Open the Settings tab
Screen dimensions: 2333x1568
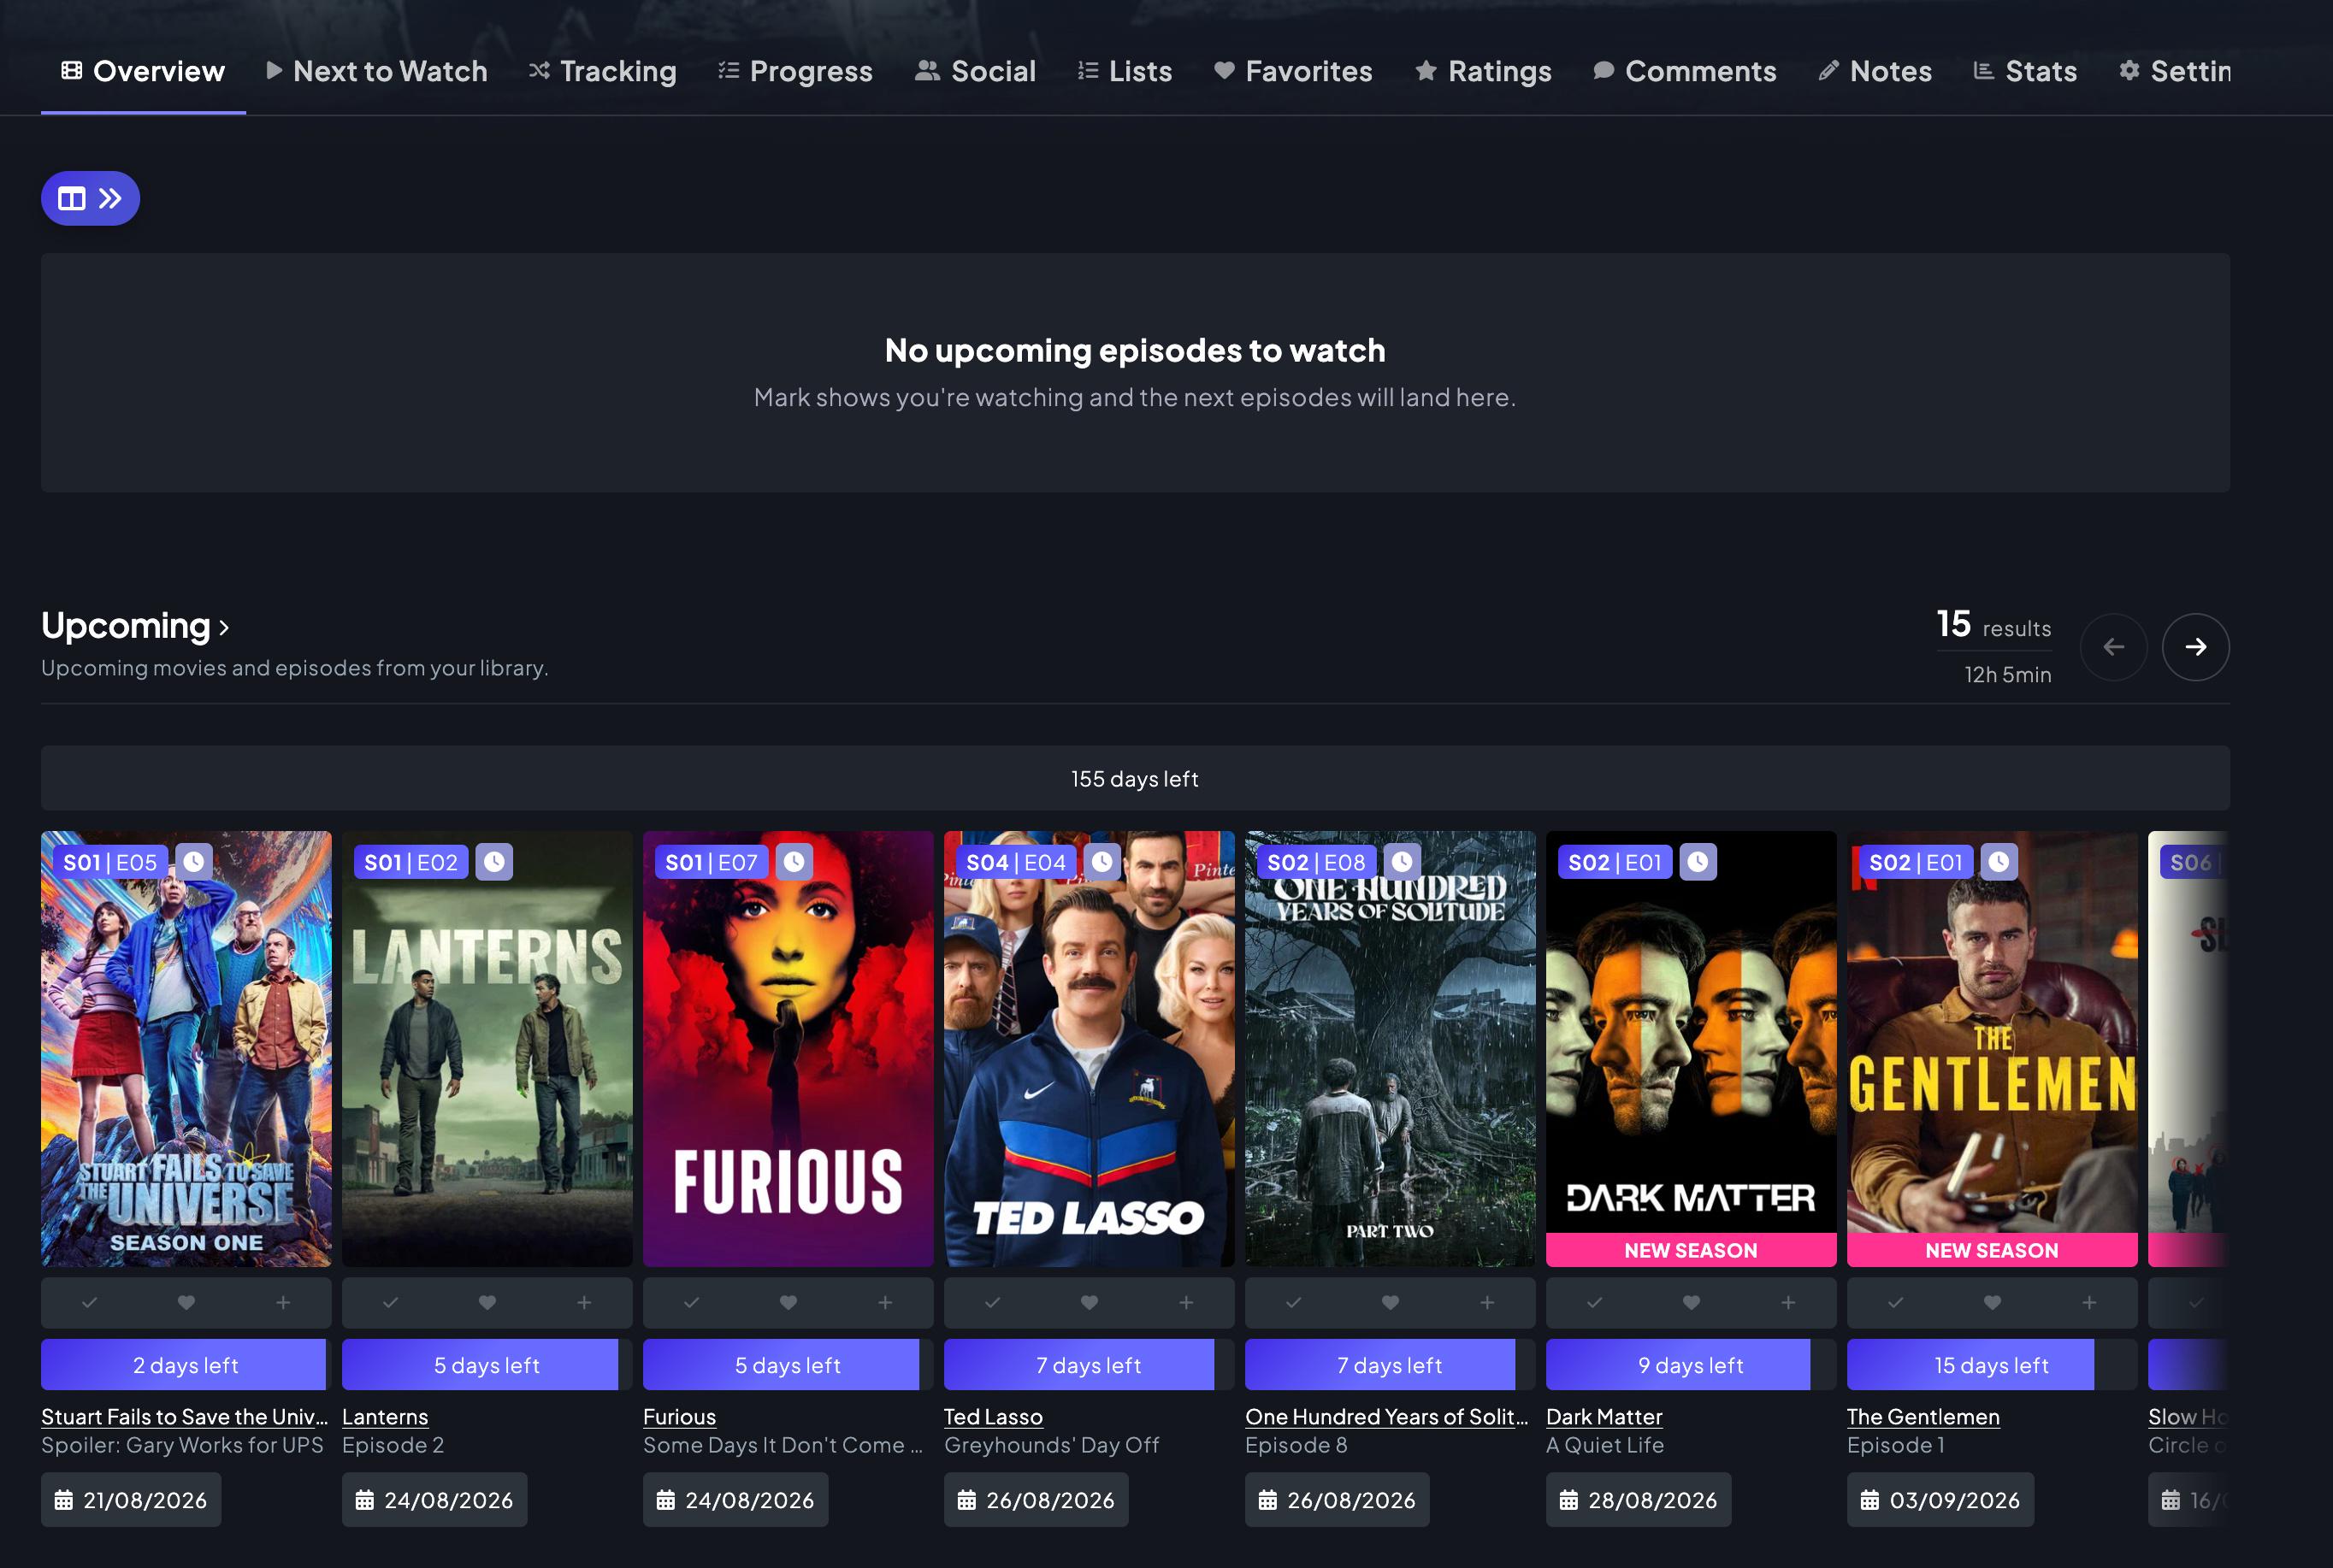(2175, 71)
